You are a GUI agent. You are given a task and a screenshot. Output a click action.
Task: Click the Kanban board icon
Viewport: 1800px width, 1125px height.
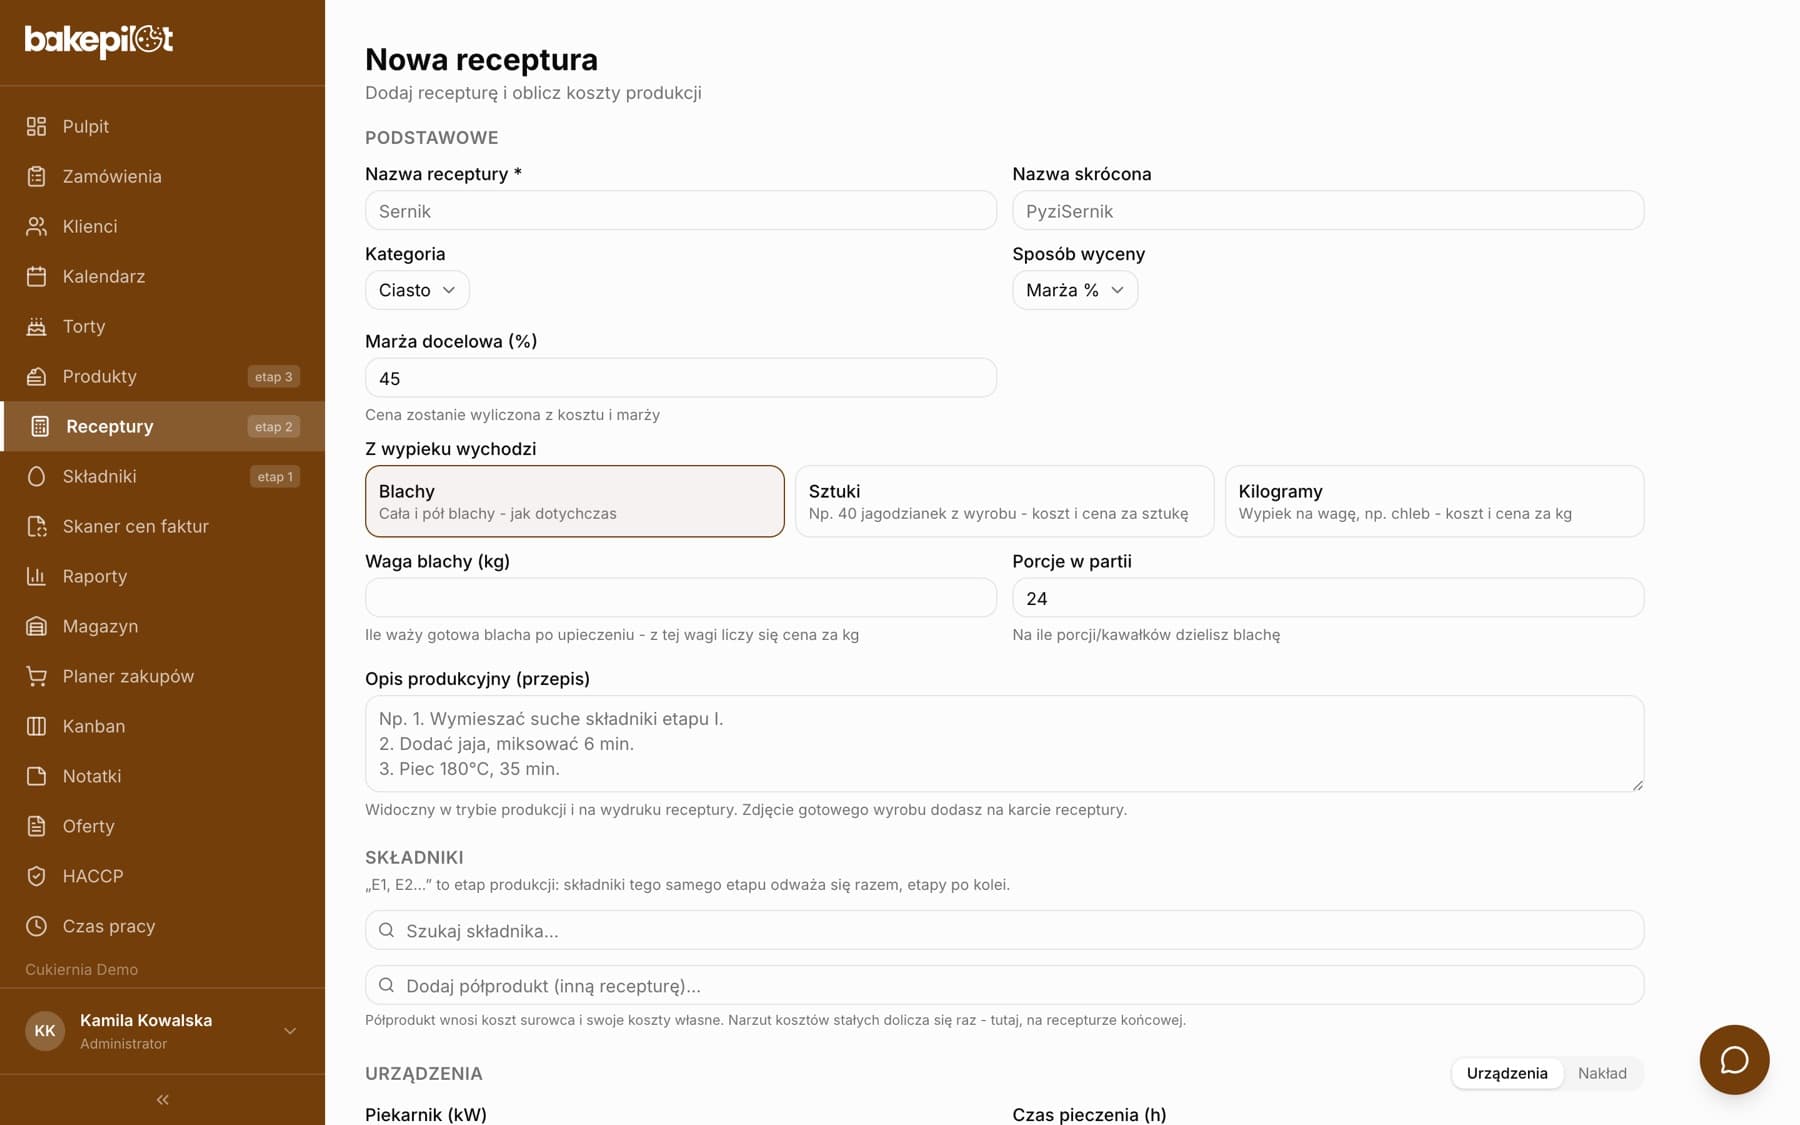tap(37, 726)
